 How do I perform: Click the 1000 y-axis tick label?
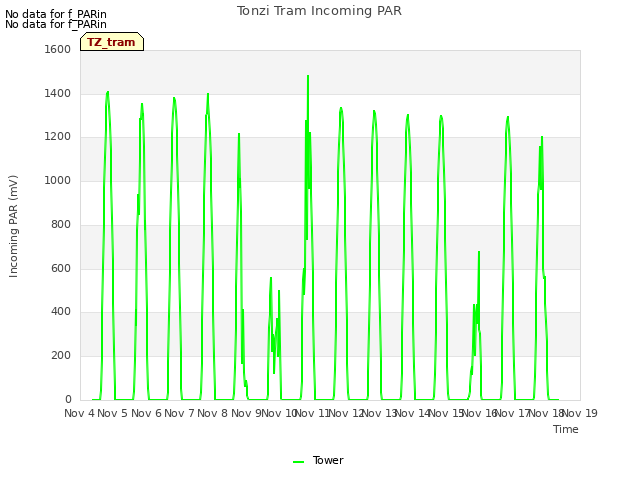click(58, 180)
